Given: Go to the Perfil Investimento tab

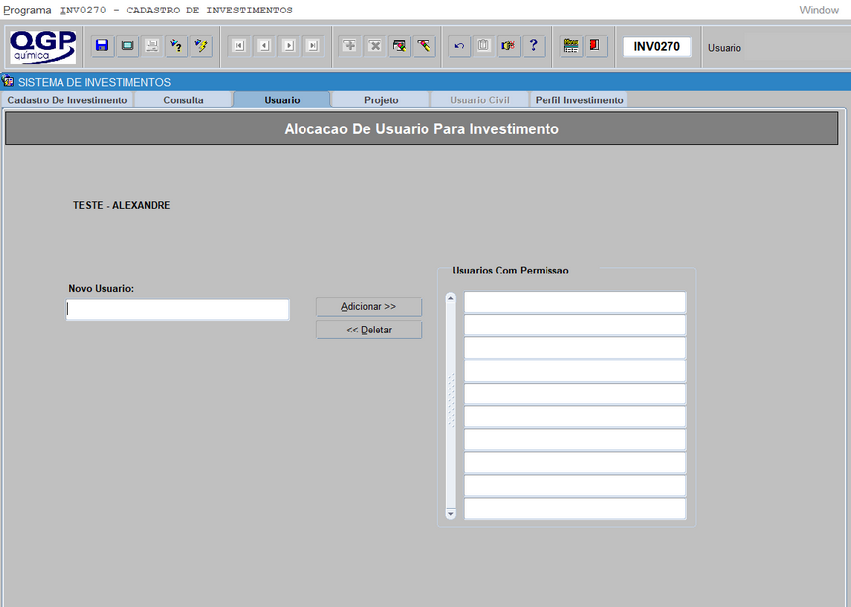Looking at the screenshot, I should (579, 100).
